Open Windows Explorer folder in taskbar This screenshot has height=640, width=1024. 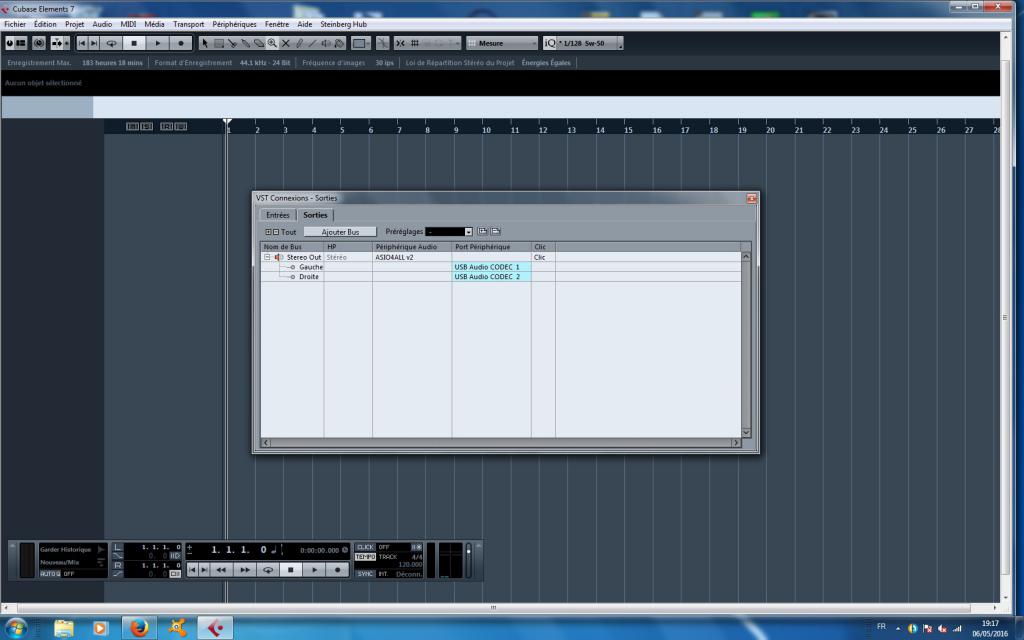[63, 628]
